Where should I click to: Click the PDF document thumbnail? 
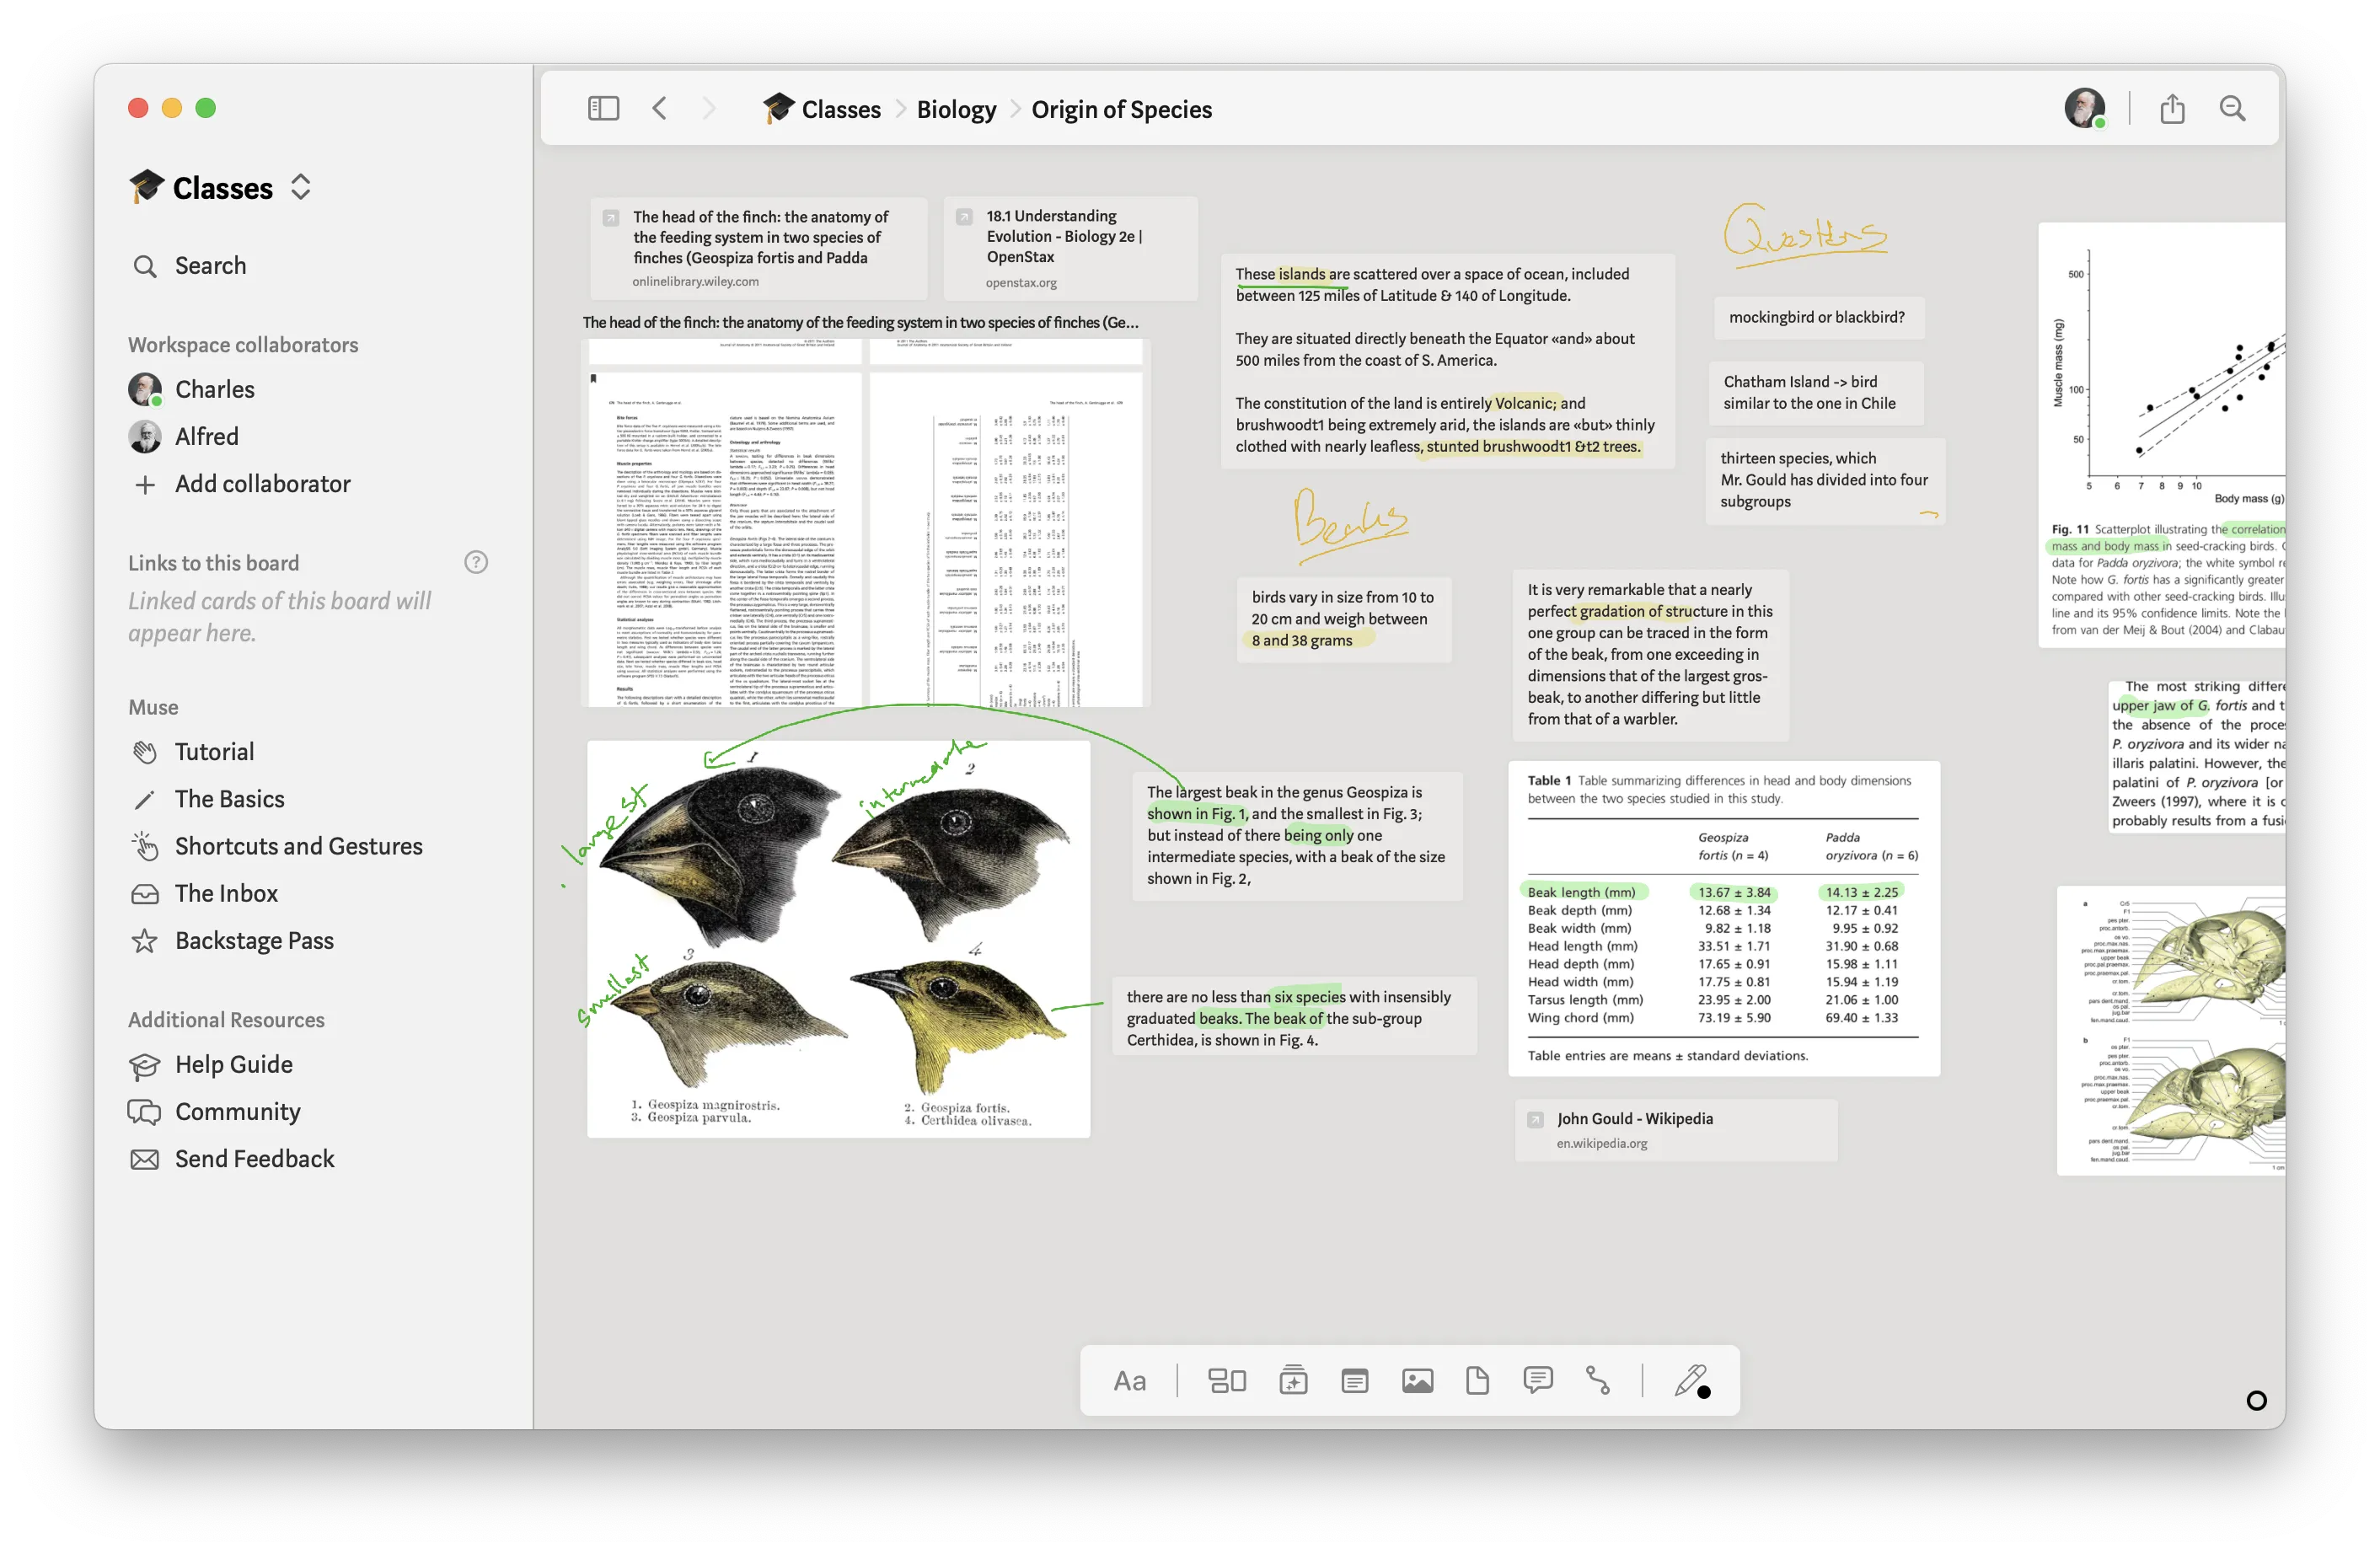click(x=865, y=523)
